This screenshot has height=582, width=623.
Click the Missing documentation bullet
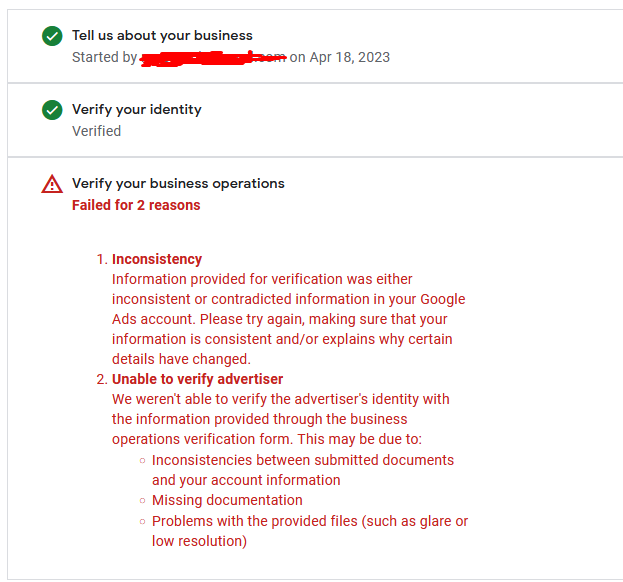tap(227, 501)
